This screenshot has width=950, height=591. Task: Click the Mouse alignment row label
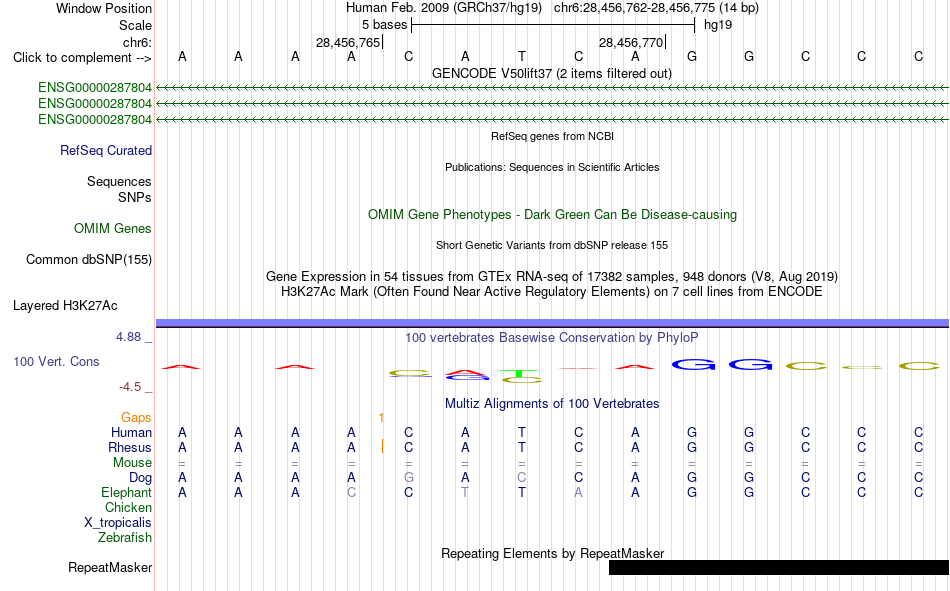pos(132,462)
